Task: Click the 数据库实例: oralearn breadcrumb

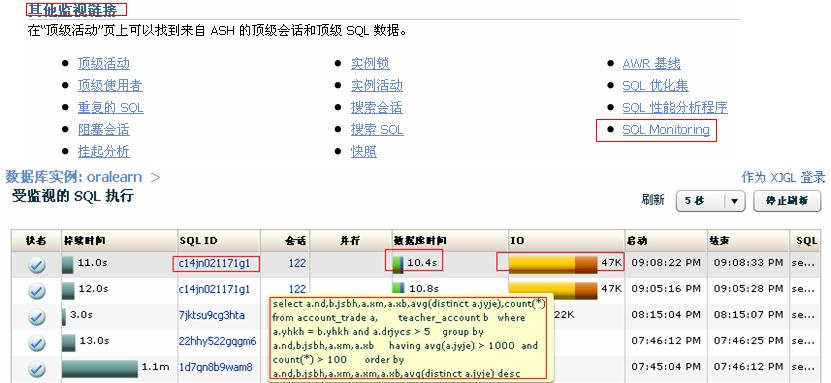Action: (x=74, y=177)
